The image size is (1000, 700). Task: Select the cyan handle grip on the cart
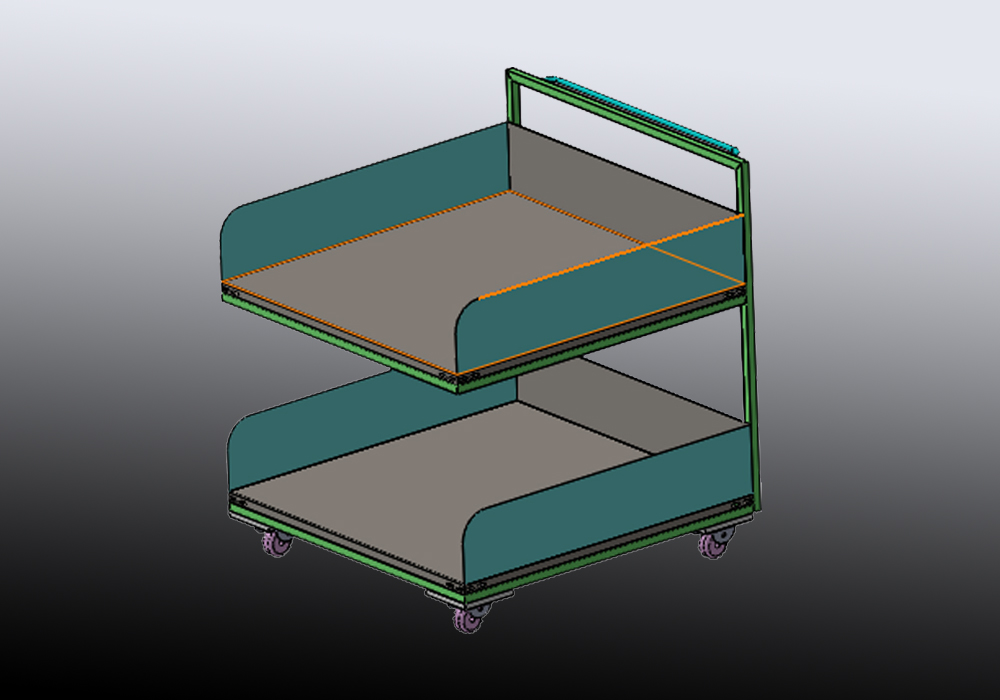pos(640,109)
